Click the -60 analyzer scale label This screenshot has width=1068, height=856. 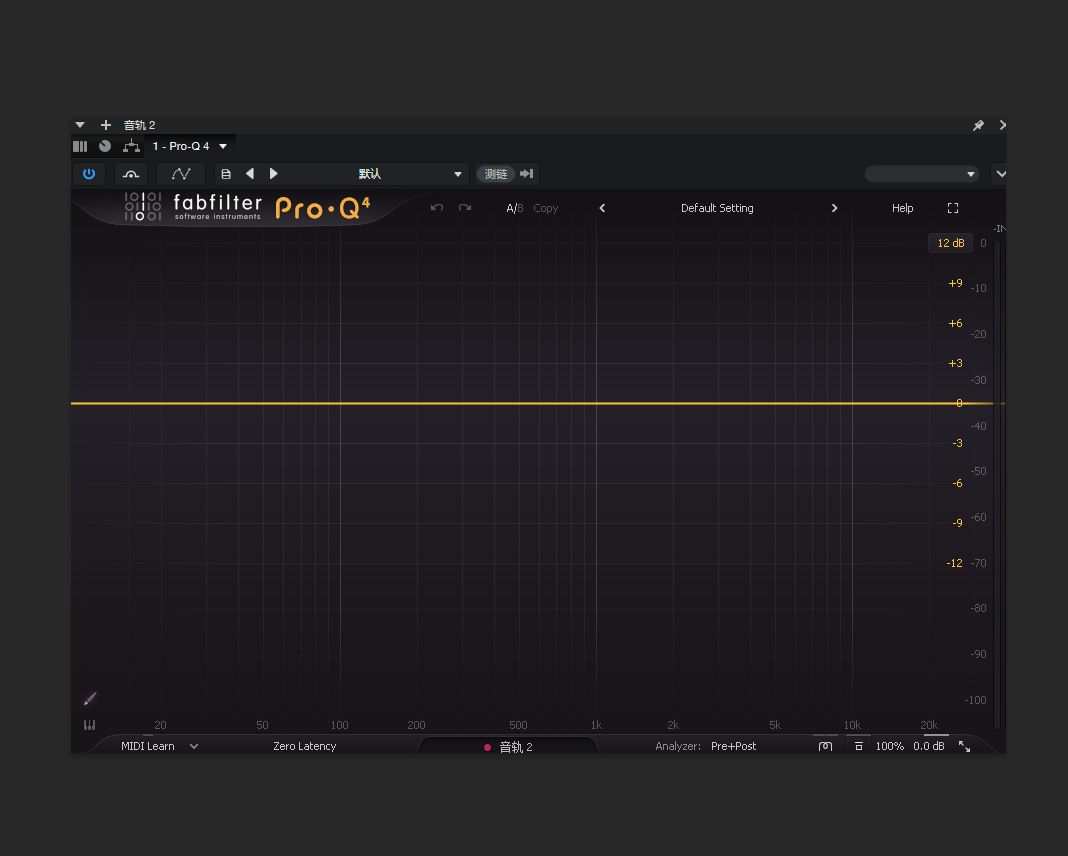click(x=978, y=518)
